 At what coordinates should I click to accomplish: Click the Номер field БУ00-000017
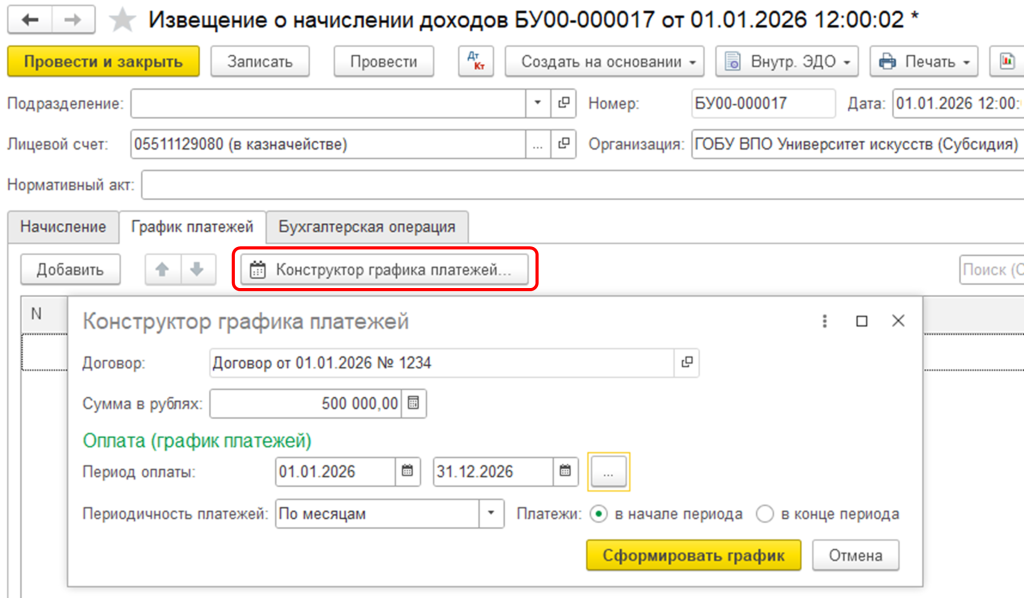(763, 103)
